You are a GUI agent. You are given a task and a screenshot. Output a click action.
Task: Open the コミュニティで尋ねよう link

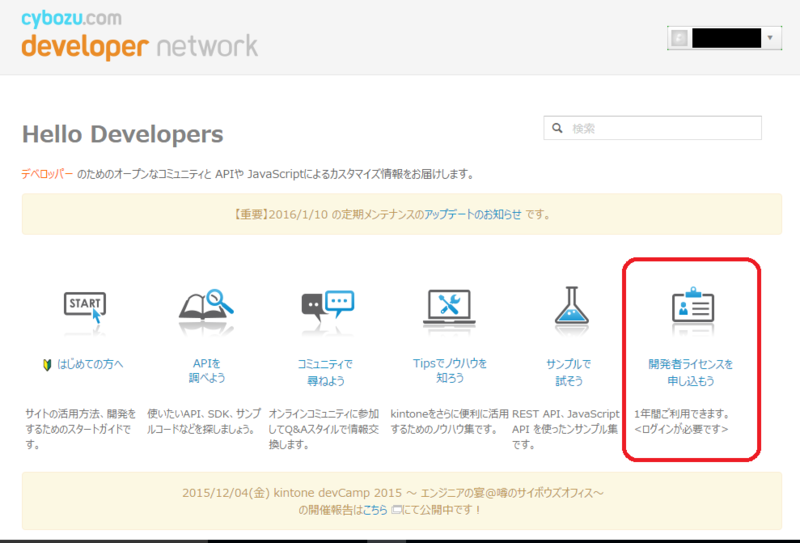(x=326, y=372)
